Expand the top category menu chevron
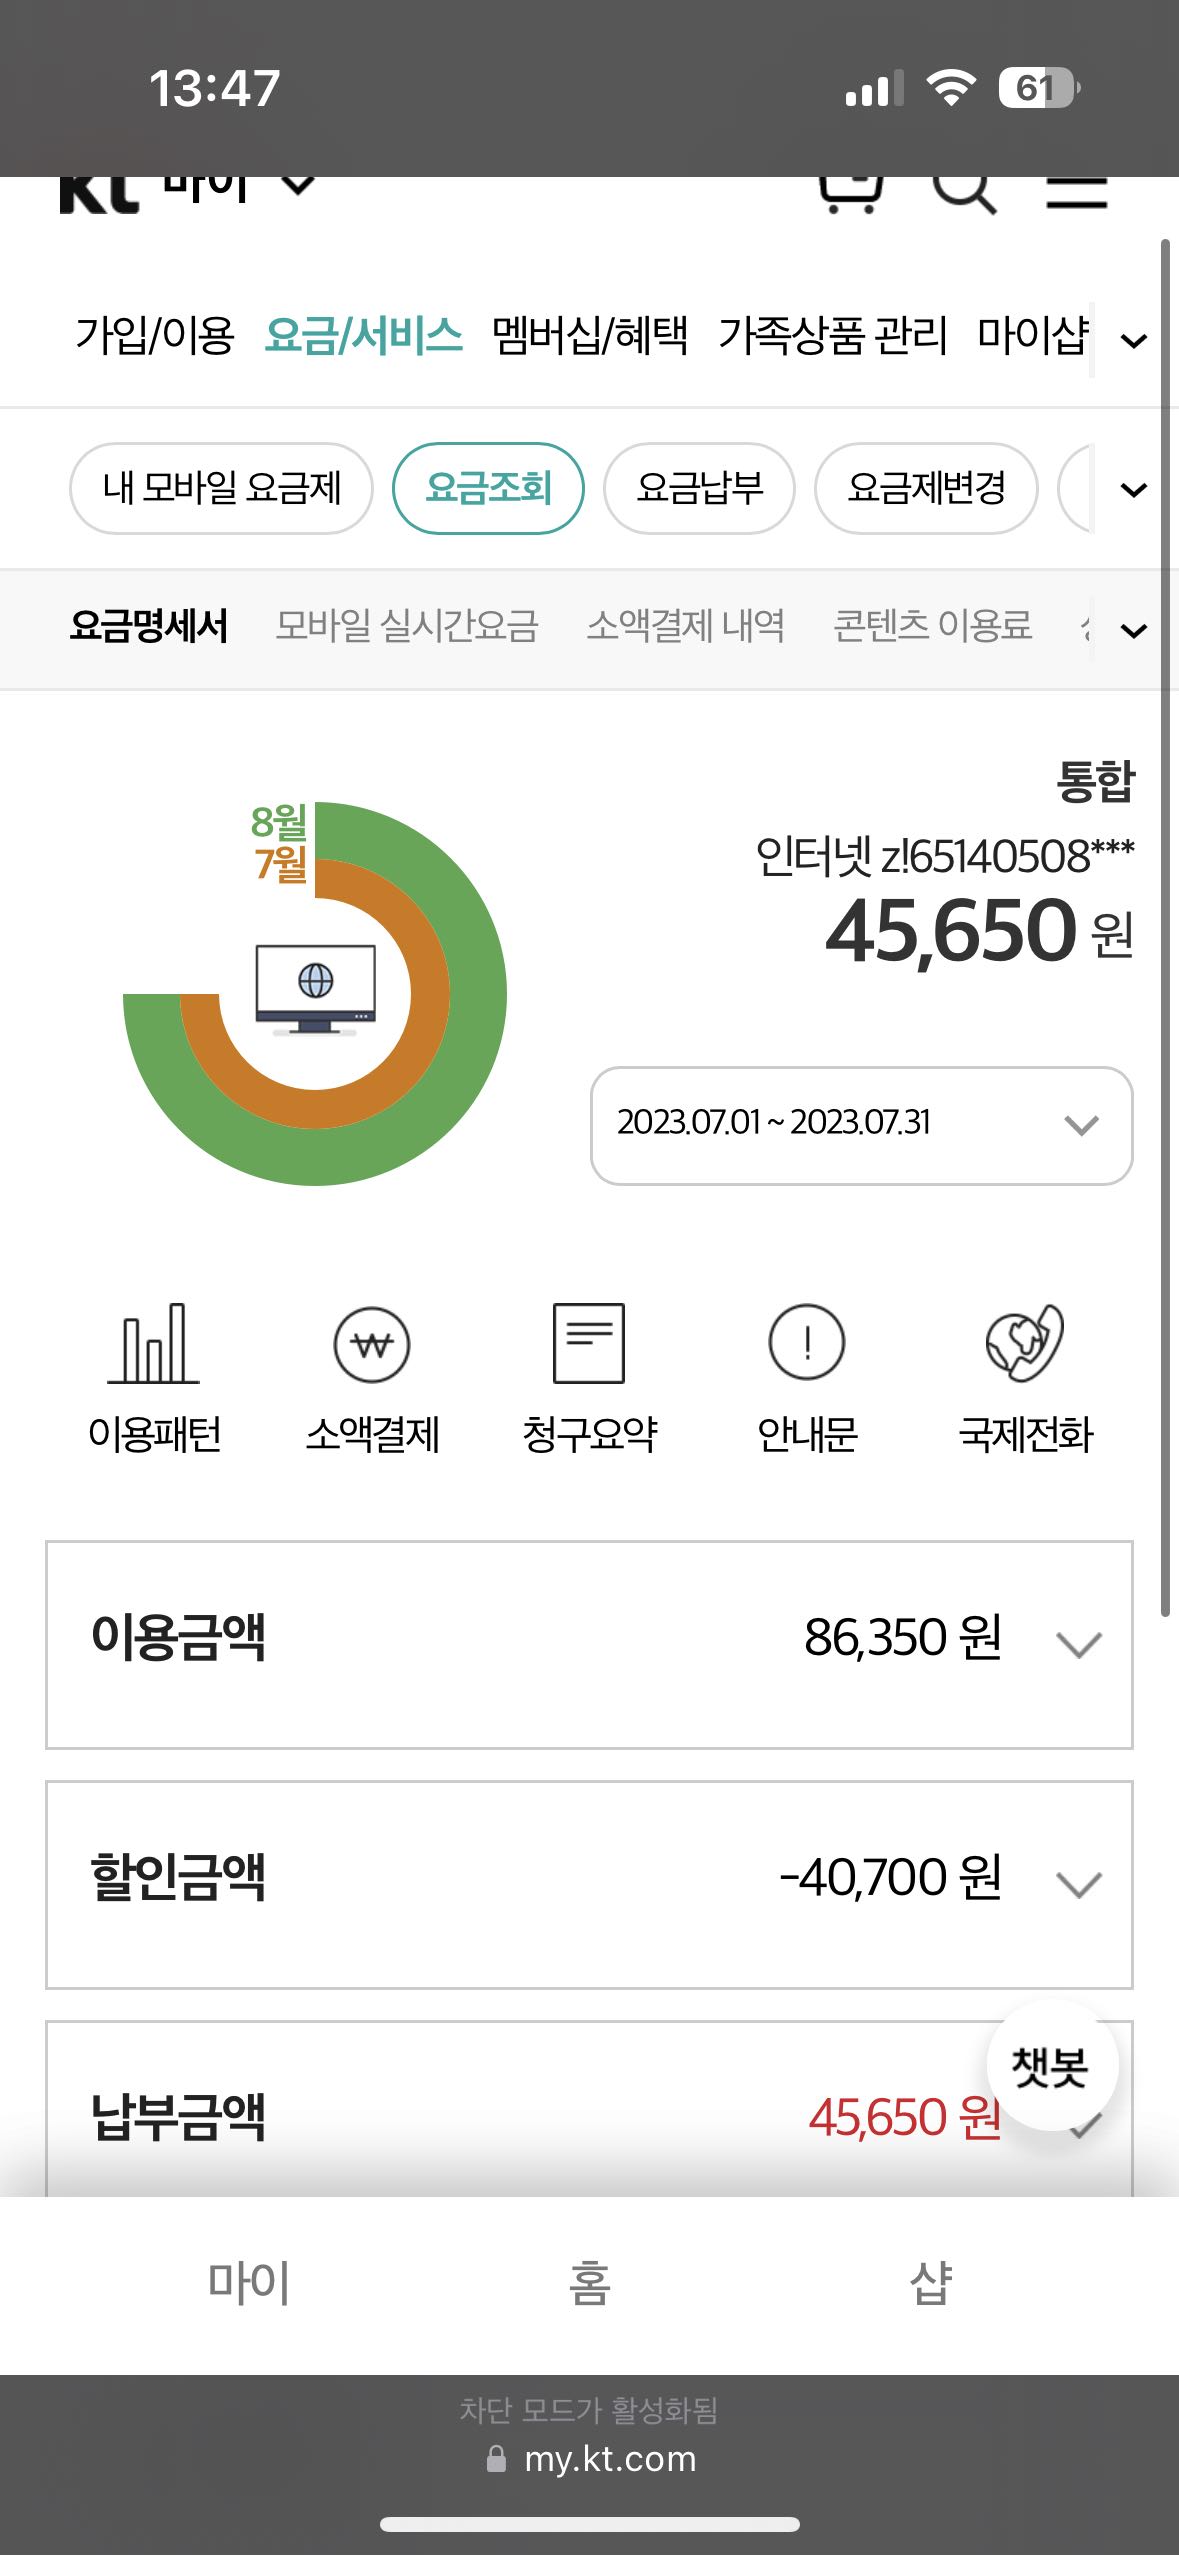1179x2556 pixels. tap(1134, 341)
